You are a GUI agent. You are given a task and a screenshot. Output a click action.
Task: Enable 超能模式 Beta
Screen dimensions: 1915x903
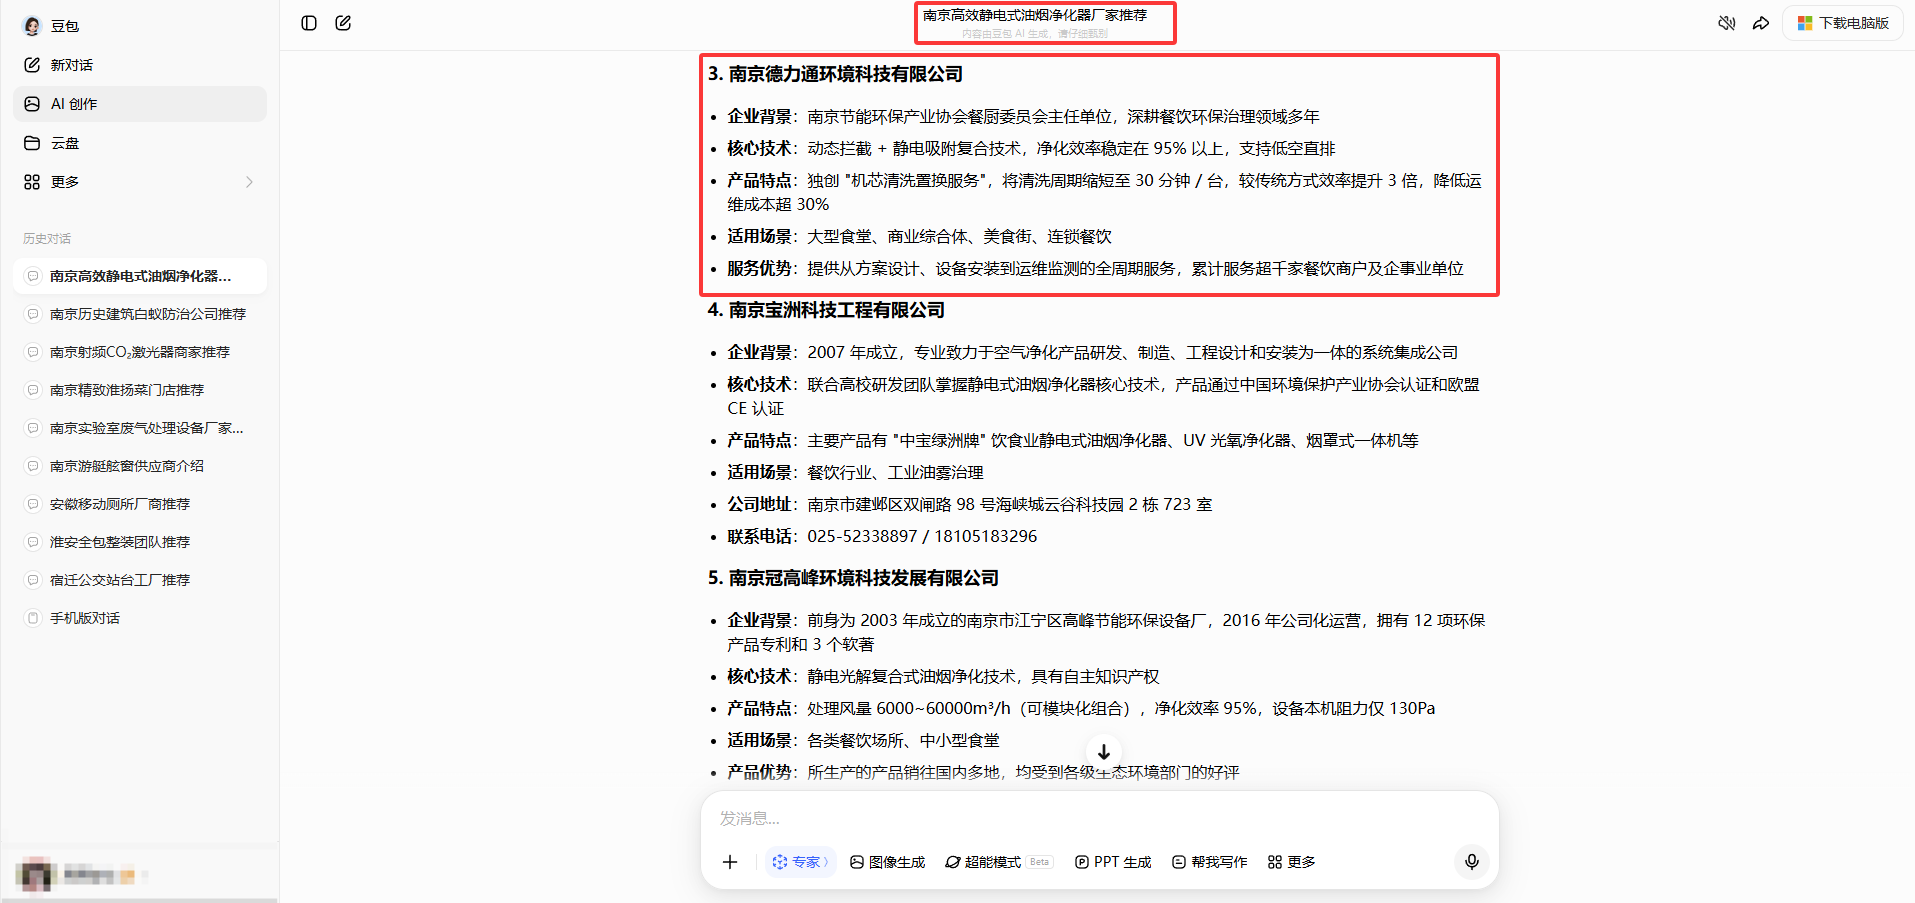pos(998,862)
